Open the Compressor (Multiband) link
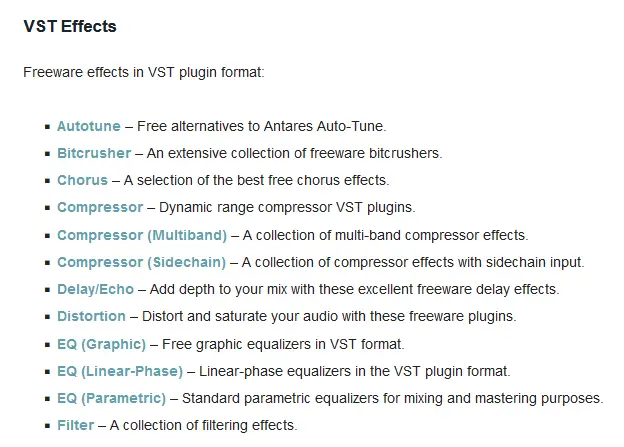 pyautogui.click(x=142, y=235)
